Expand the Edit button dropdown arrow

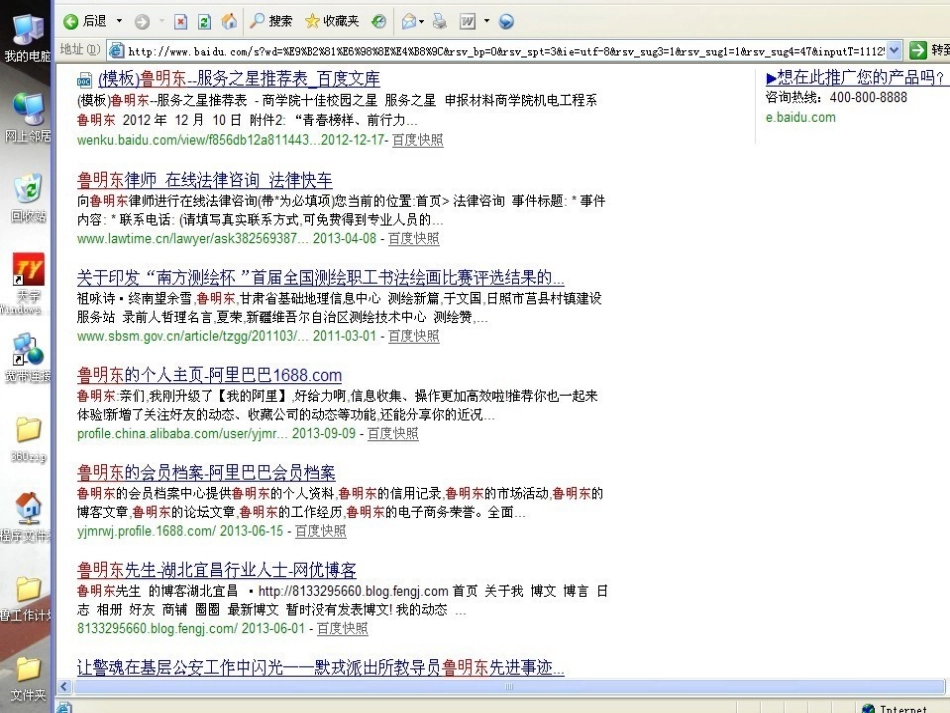[x=487, y=21]
